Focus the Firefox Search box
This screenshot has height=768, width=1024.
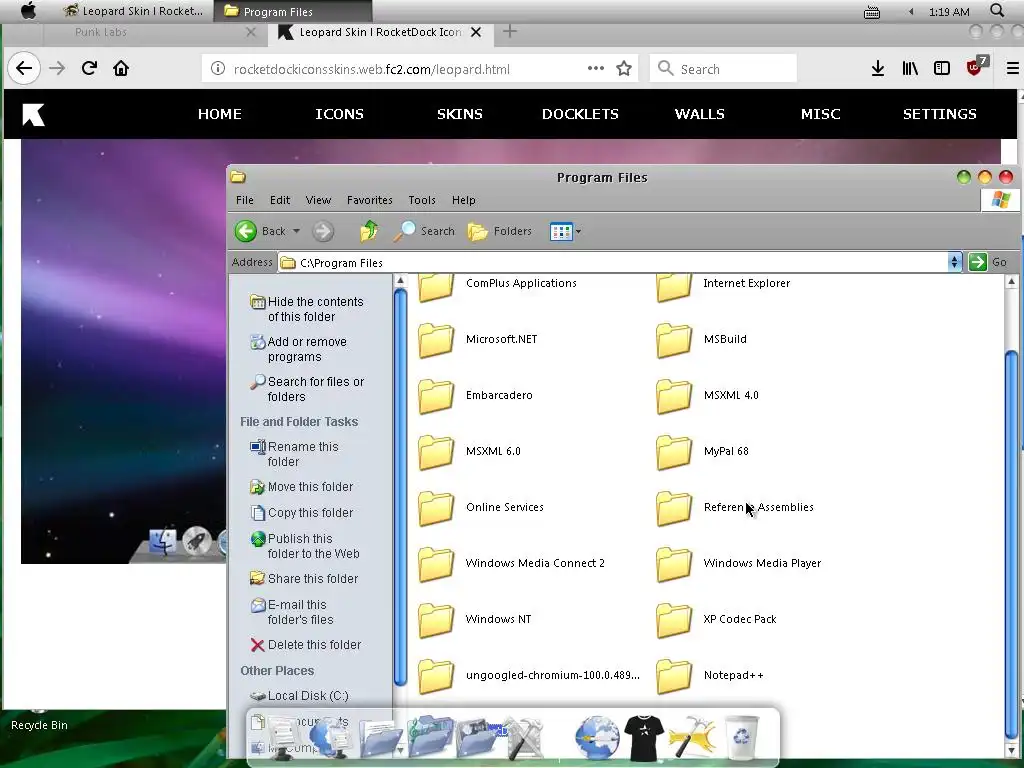tap(723, 69)
